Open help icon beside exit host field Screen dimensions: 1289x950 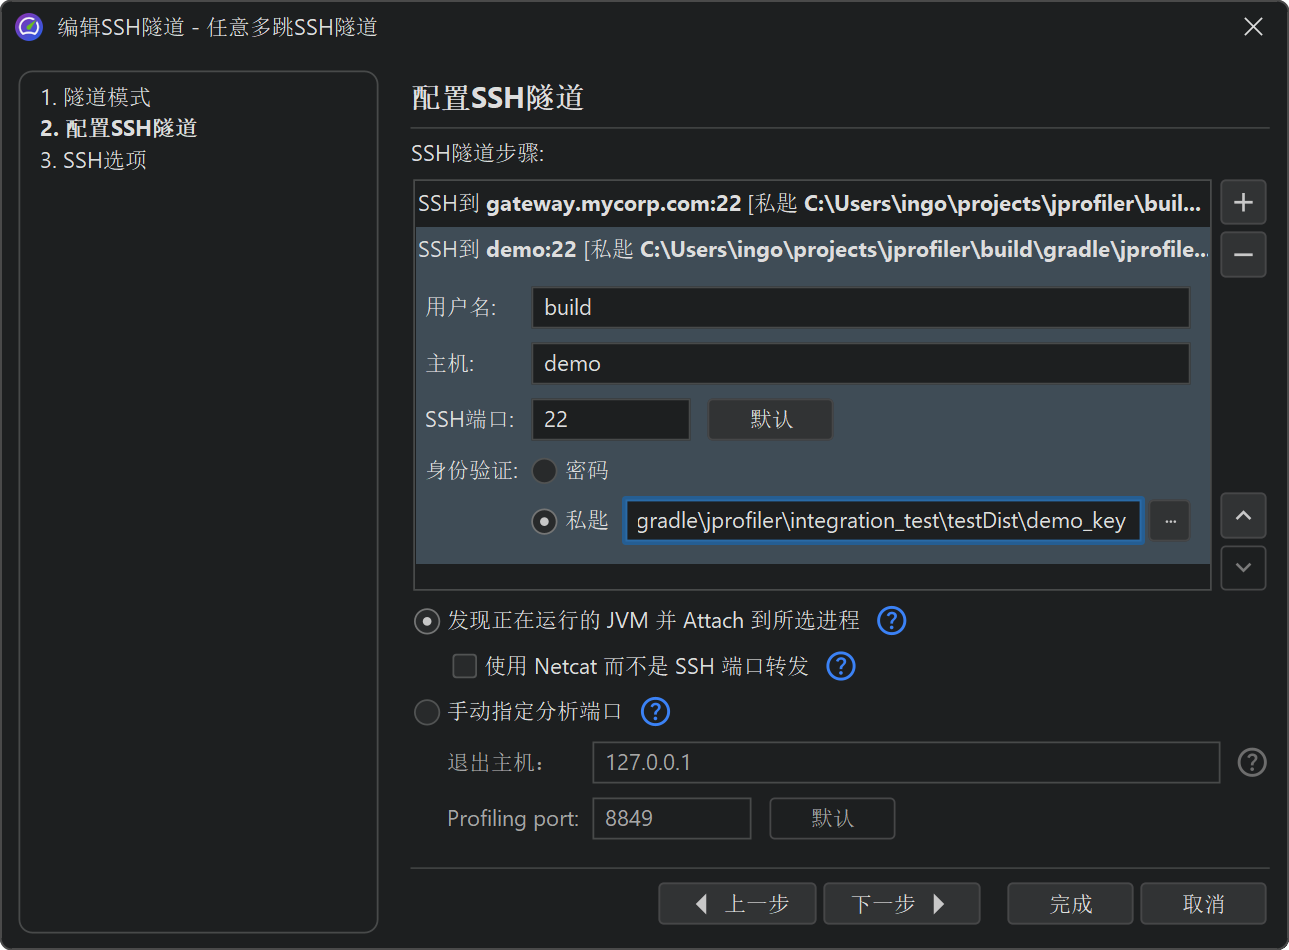pos(1252,763)
